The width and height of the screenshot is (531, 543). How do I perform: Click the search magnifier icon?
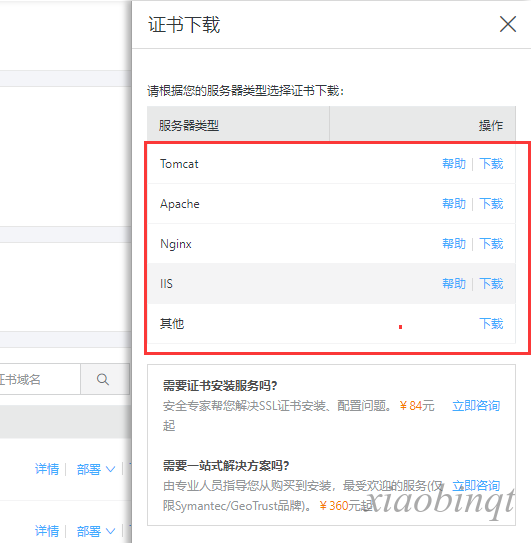pos(103,379)
